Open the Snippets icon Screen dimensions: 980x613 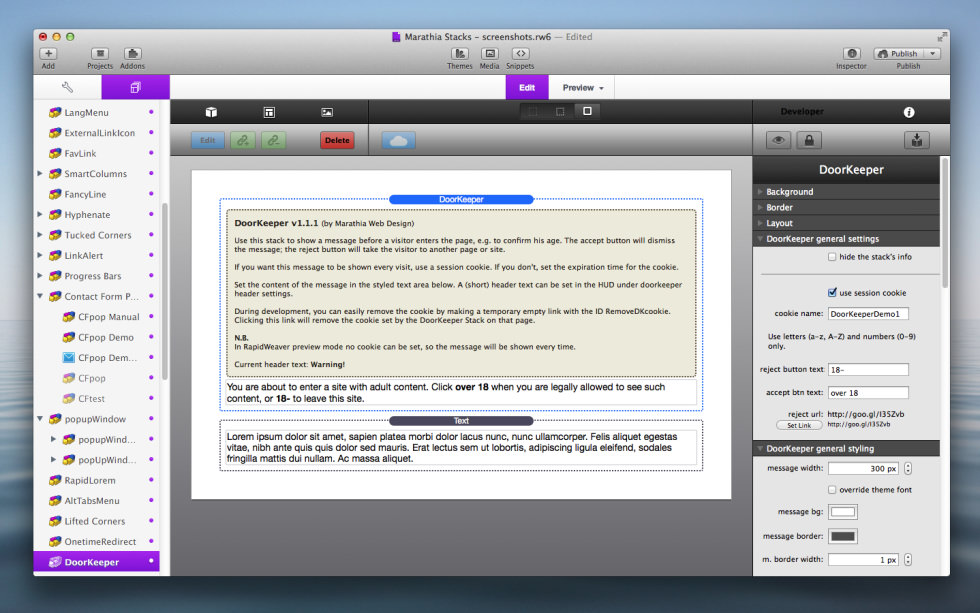point(520,54)
